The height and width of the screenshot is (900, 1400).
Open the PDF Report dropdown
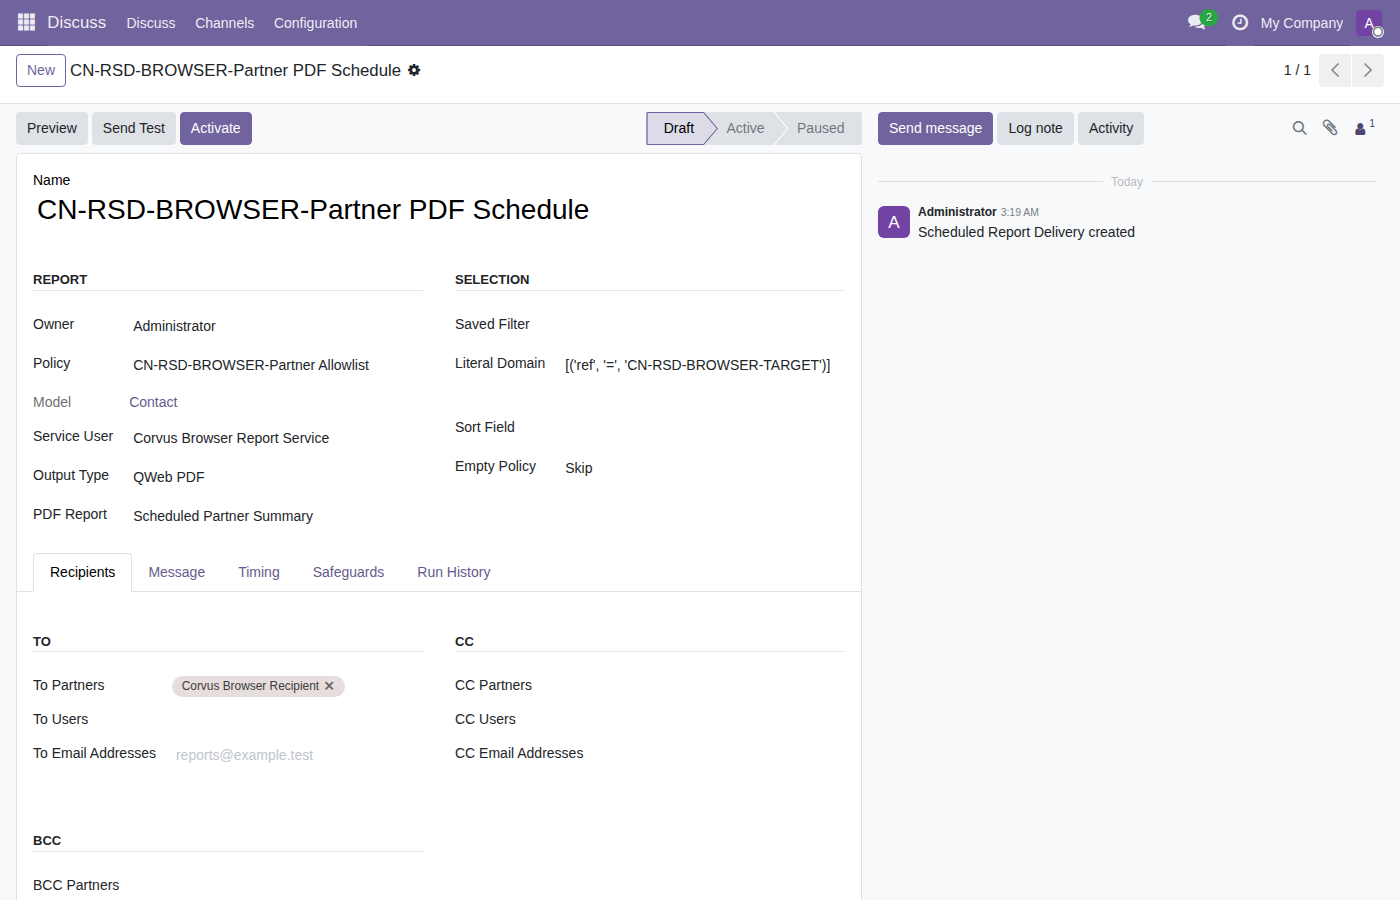(x=277, y=516)
